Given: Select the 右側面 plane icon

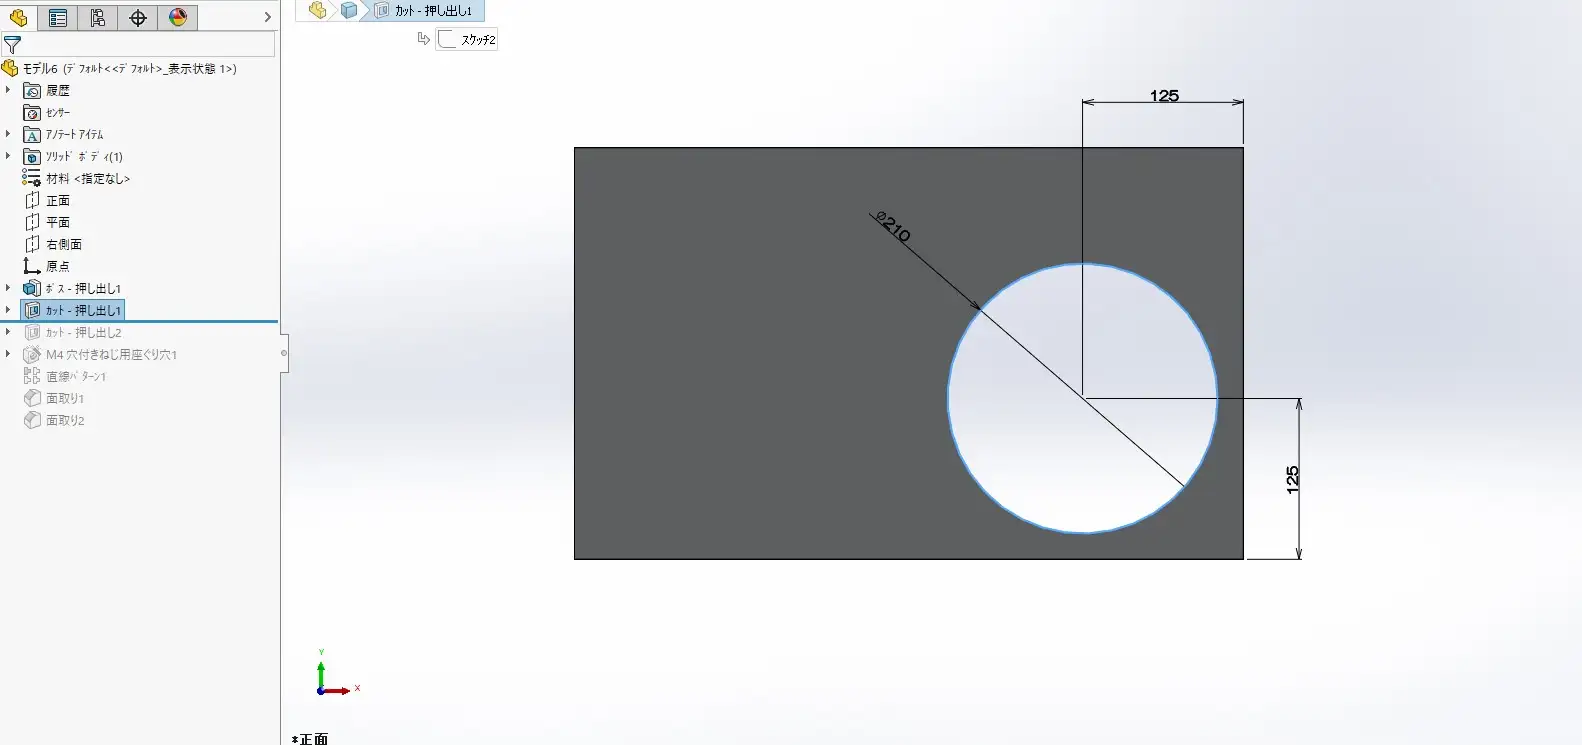Looking at the screenshot, I should tap(32, 245).
